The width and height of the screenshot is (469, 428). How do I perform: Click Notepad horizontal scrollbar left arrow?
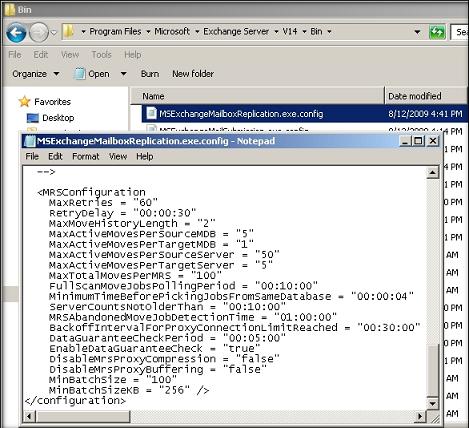[x=29, y=416]
